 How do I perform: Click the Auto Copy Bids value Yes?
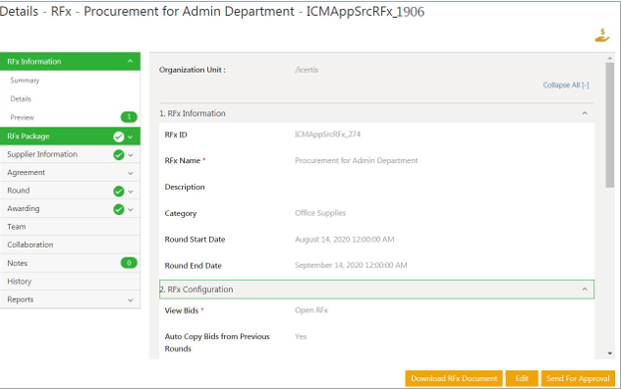click(x=301, y=336)
